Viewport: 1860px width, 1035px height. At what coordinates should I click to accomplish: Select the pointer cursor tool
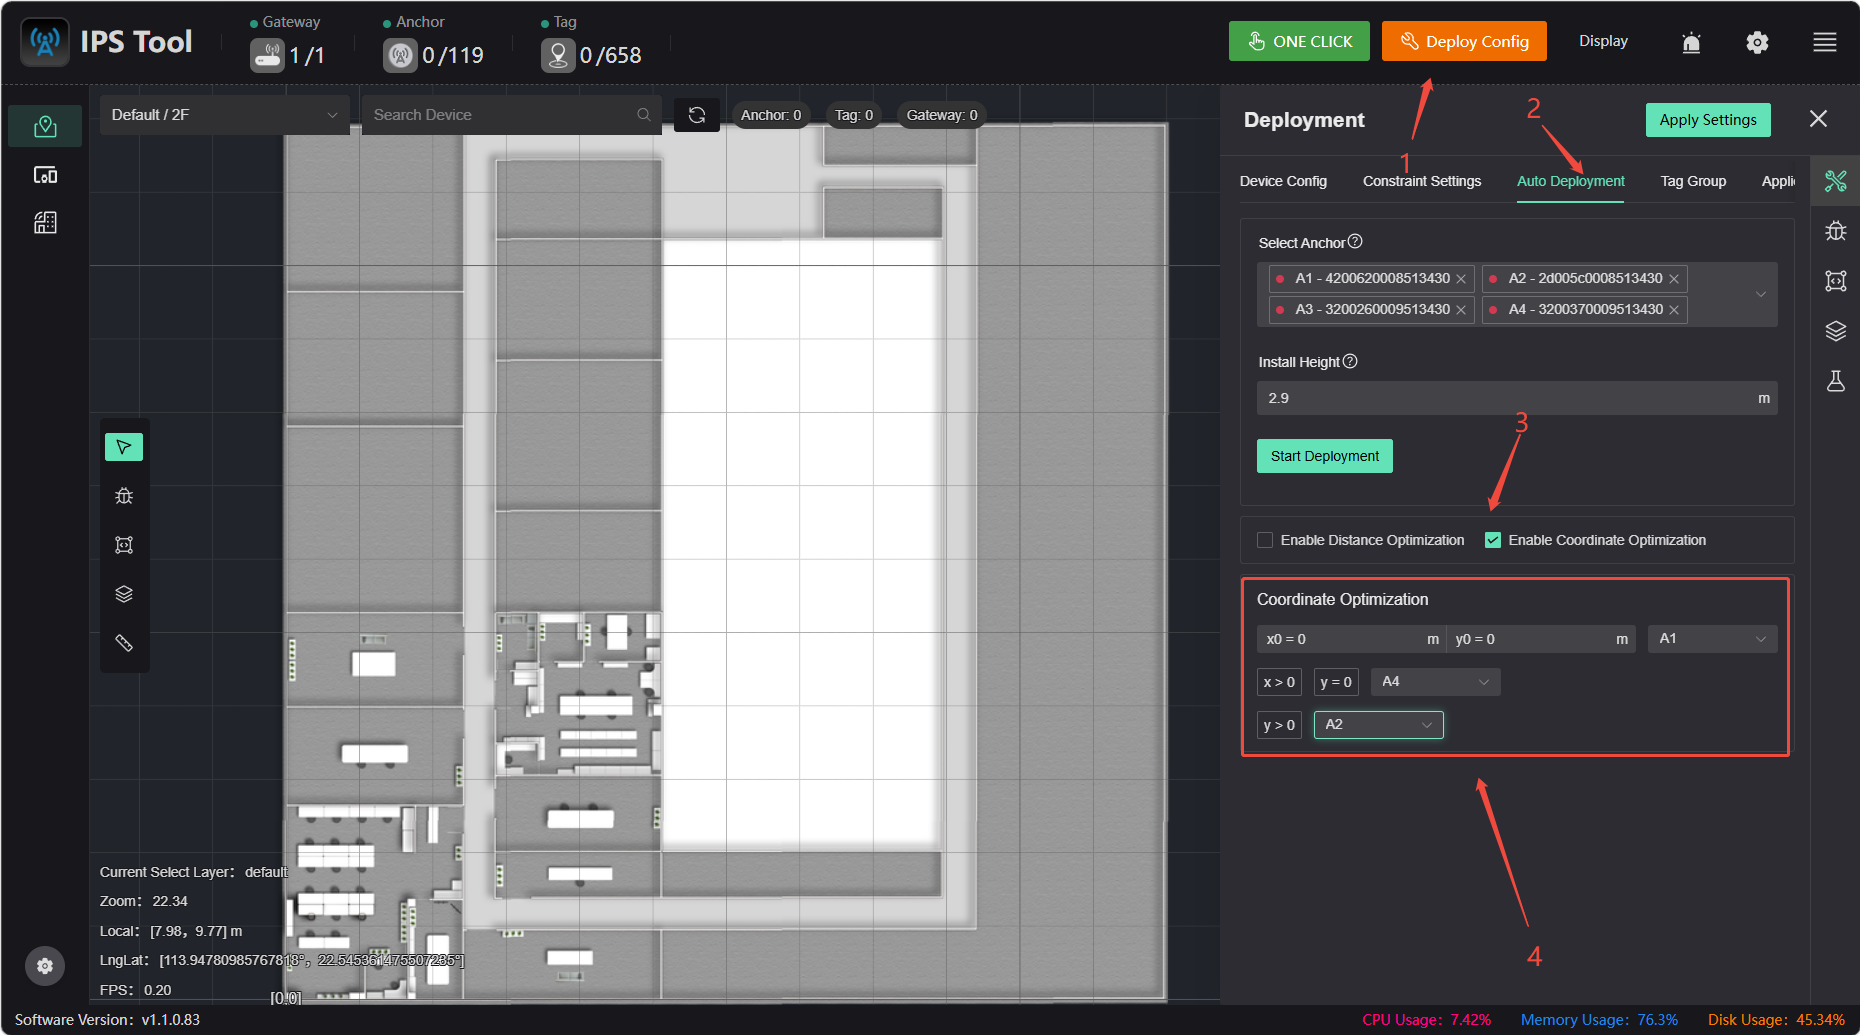124,447
